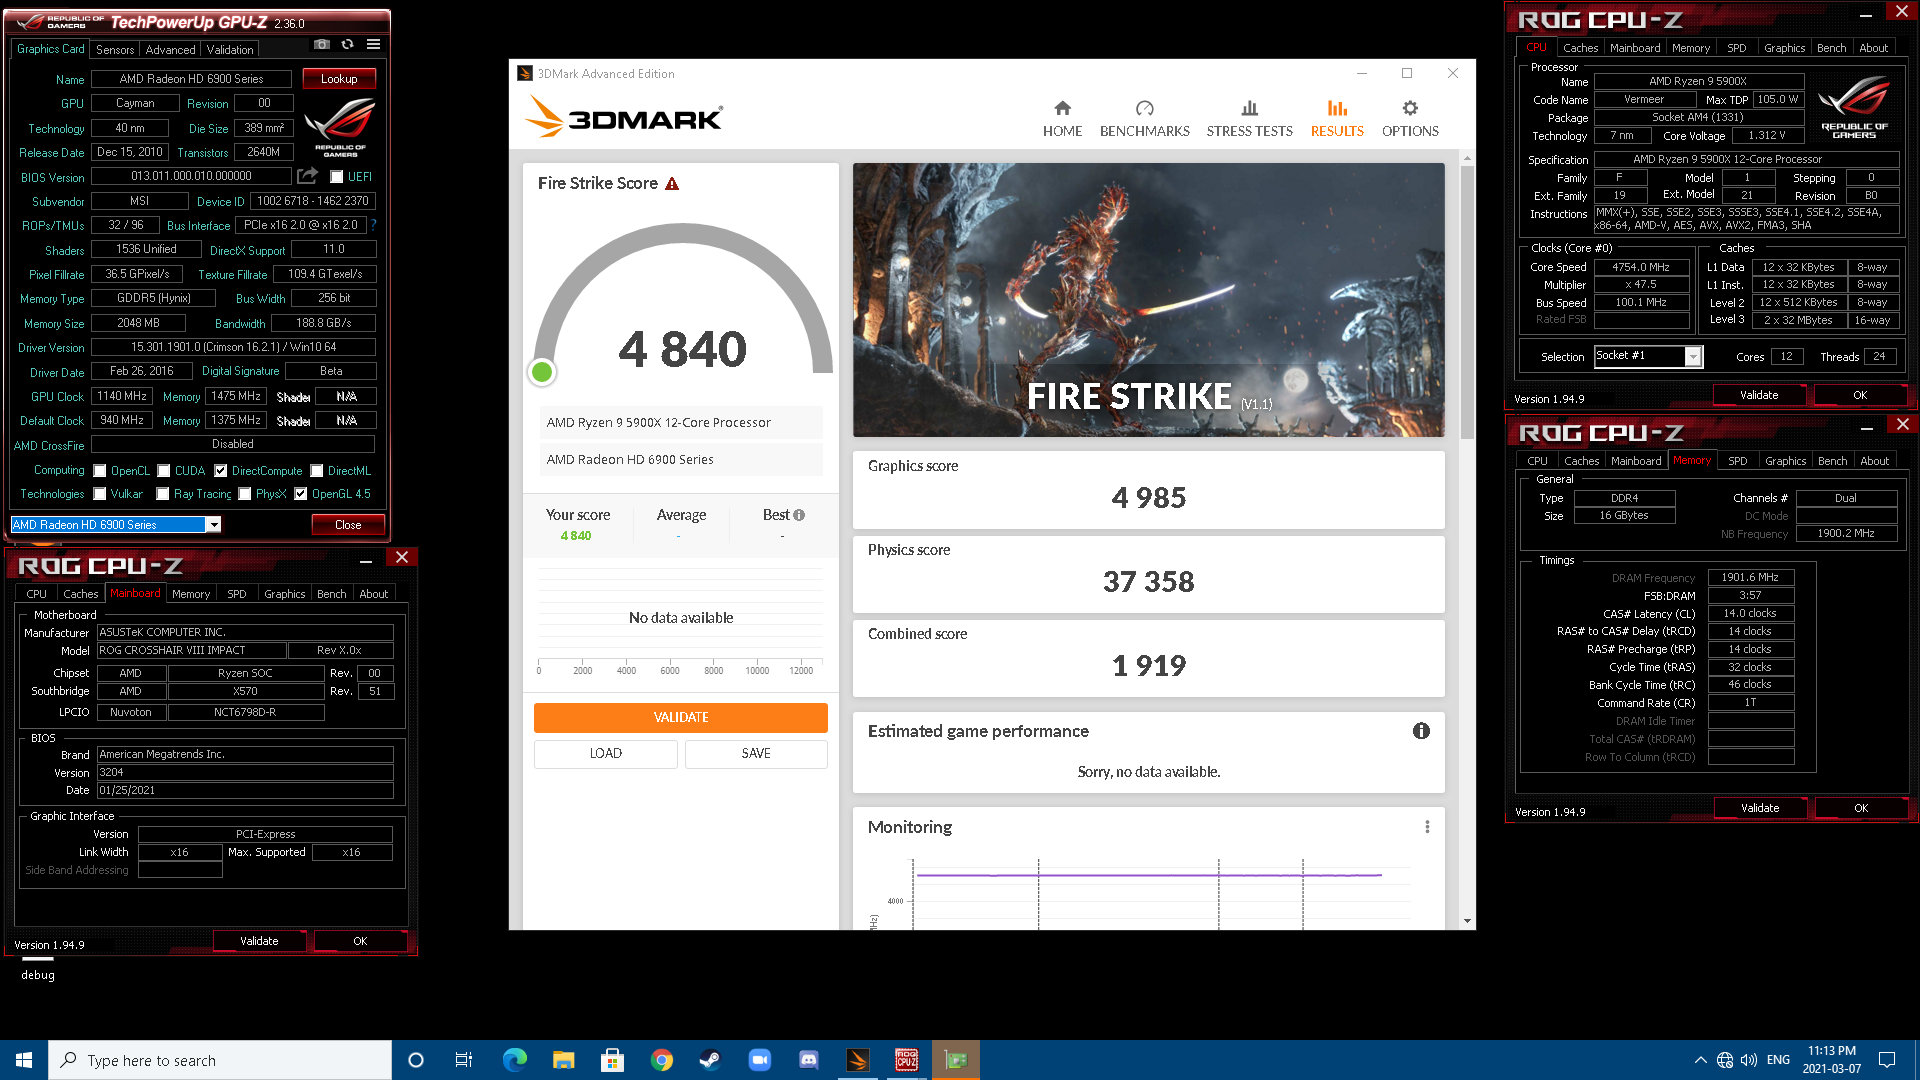This screenshot has height=1080, width=1920.
Task: Open 3DMark Options gear
Action: click(1410, 118)
